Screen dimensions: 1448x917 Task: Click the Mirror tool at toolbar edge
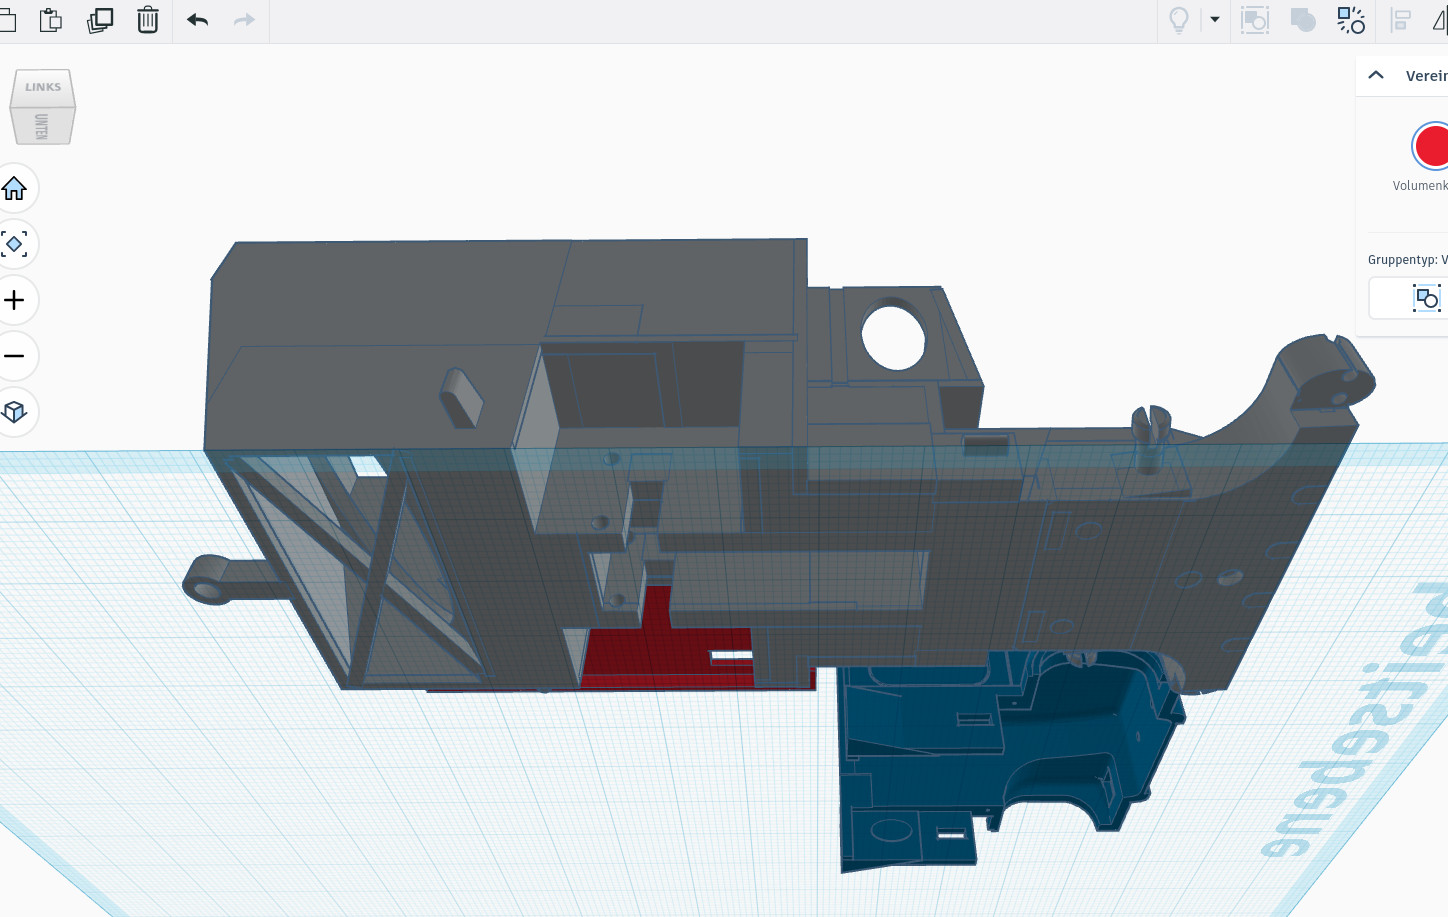1439,20
